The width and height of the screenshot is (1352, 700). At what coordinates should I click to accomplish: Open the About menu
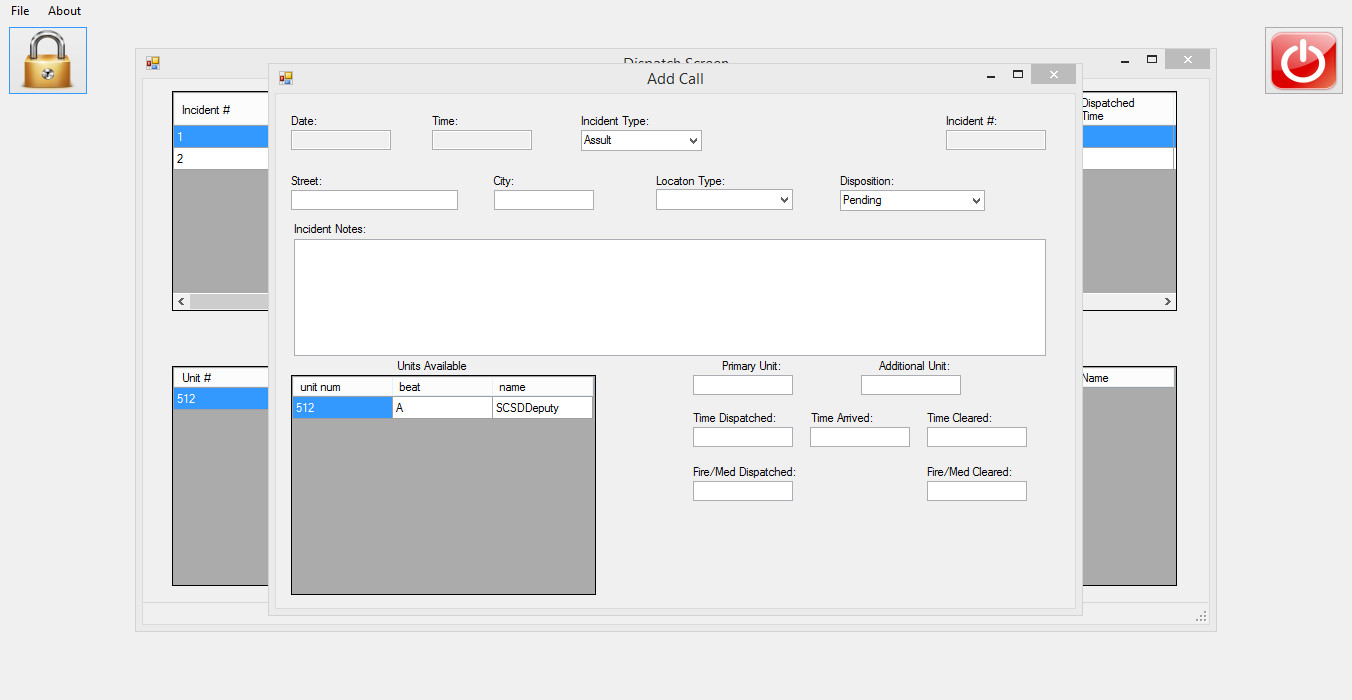coord(64,11)
